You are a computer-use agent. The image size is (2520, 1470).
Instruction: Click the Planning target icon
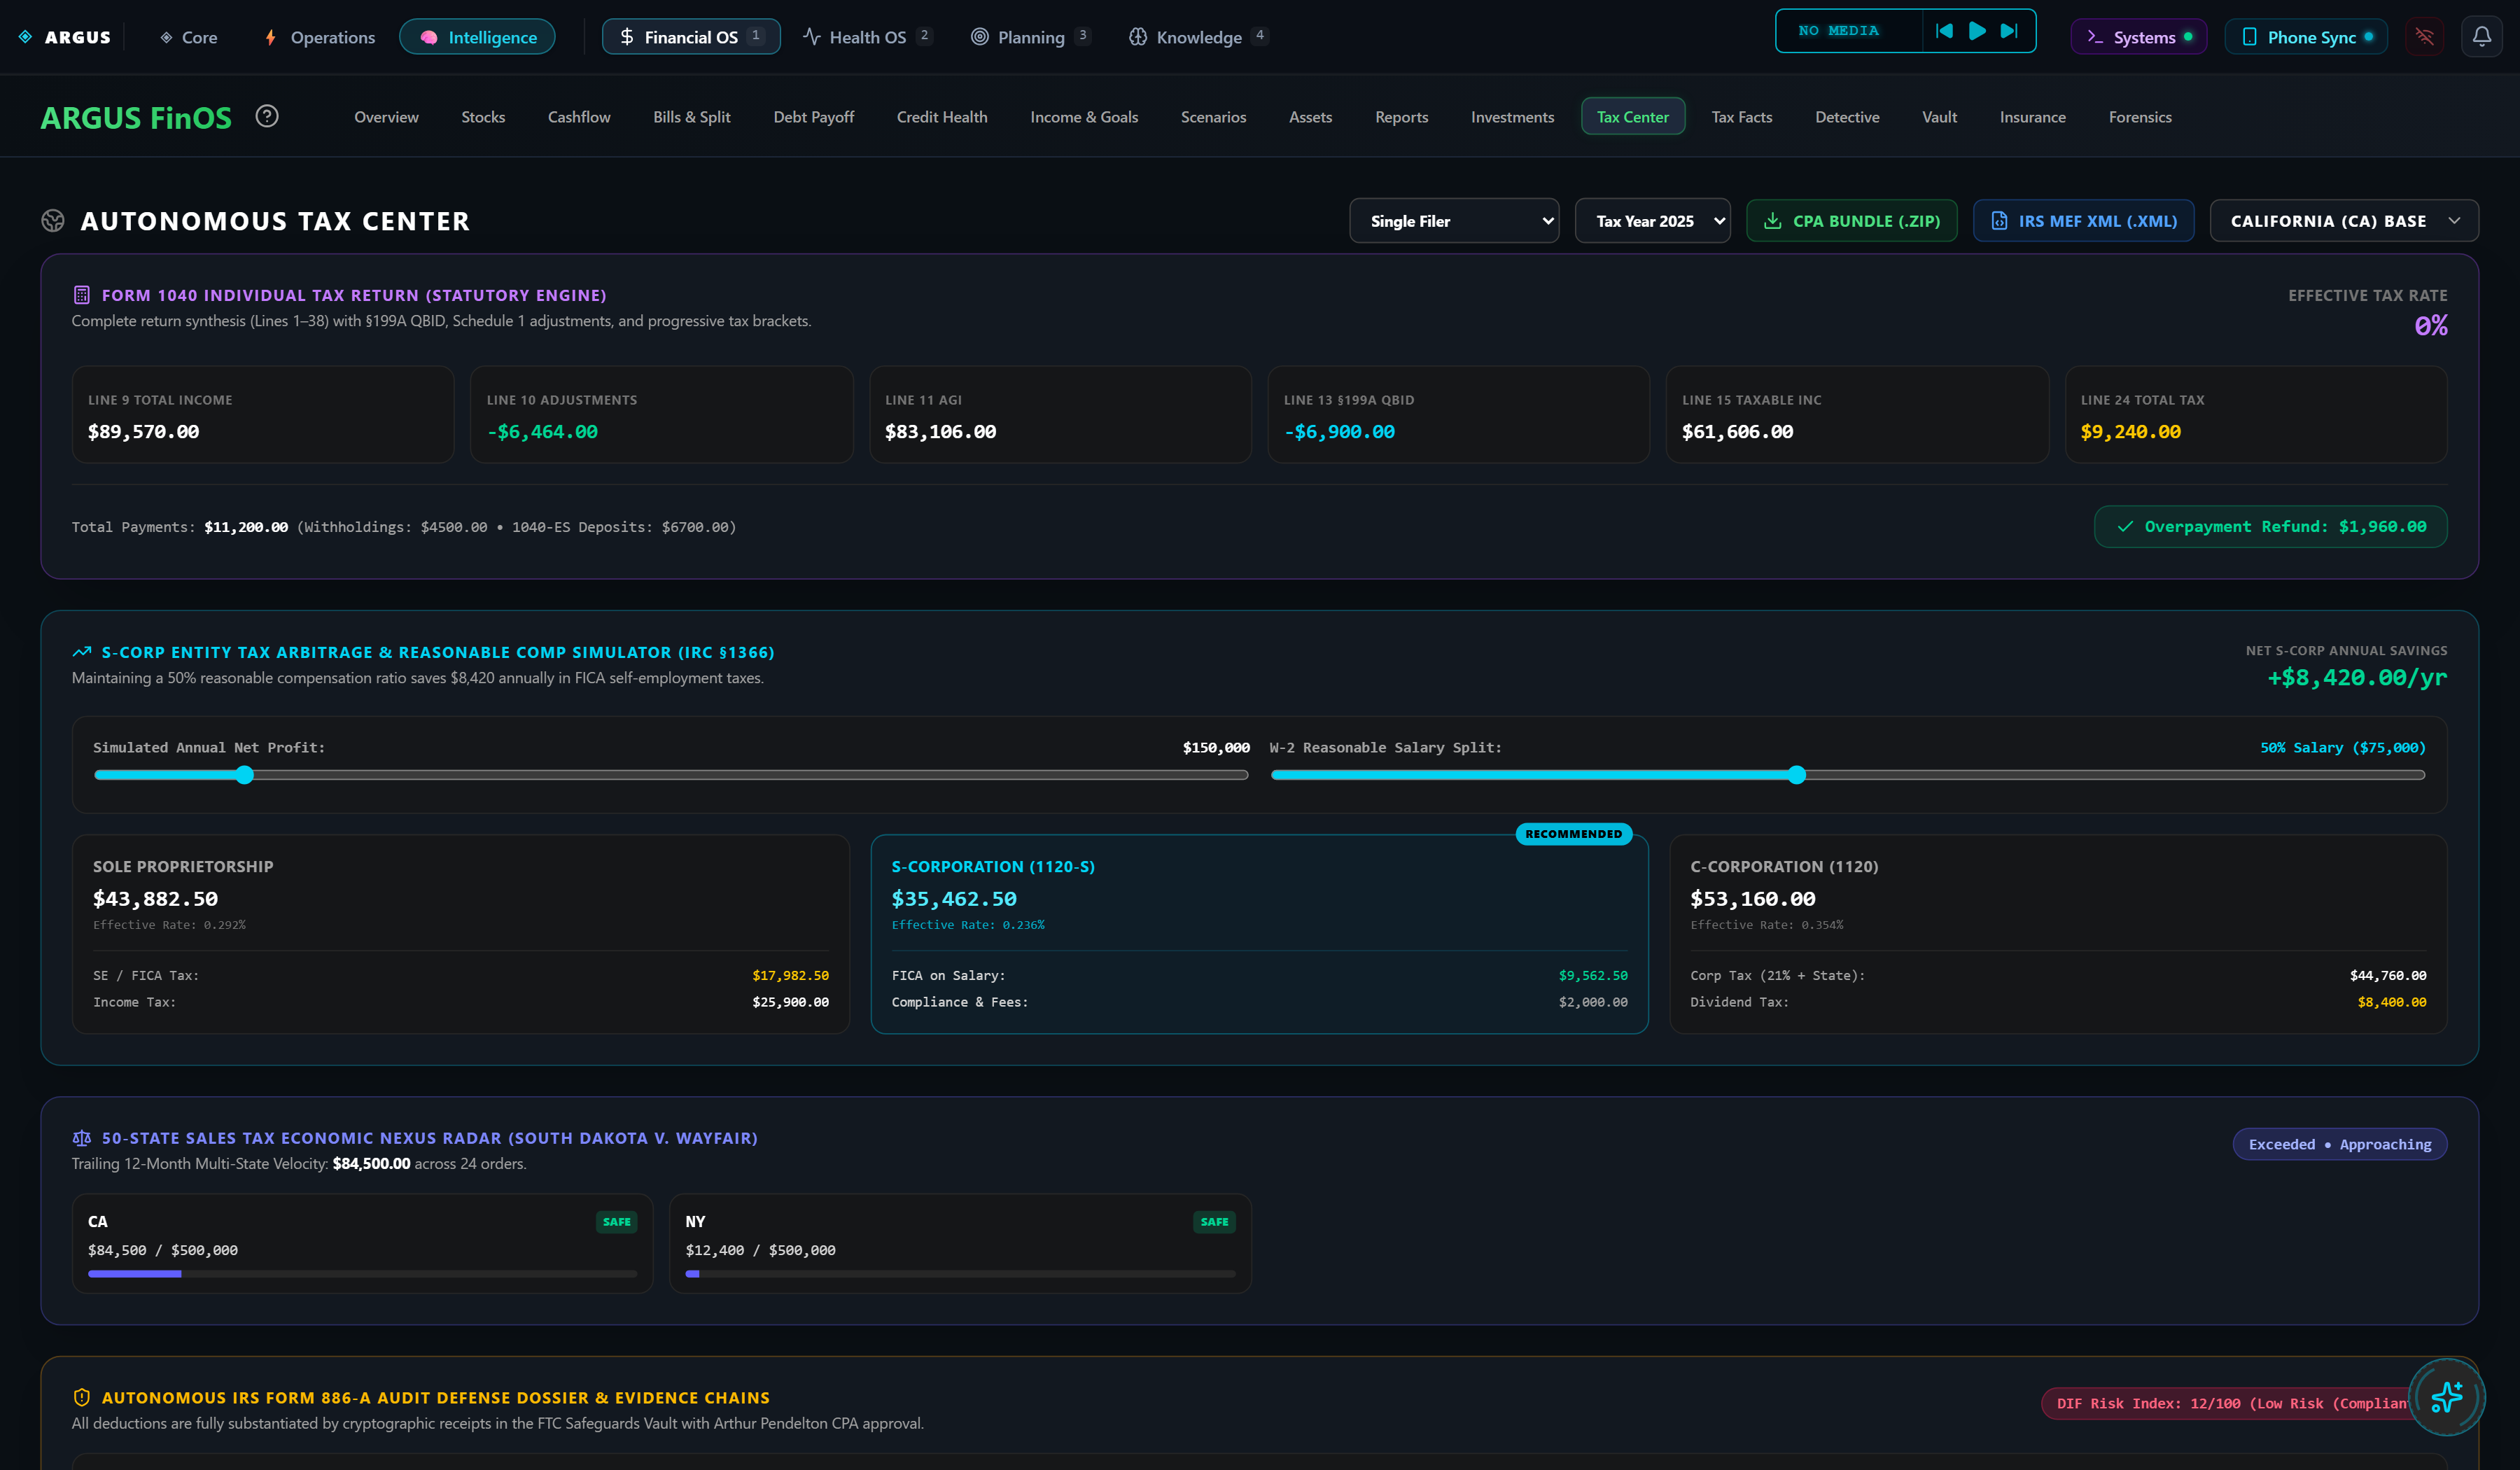coord(980,37)
